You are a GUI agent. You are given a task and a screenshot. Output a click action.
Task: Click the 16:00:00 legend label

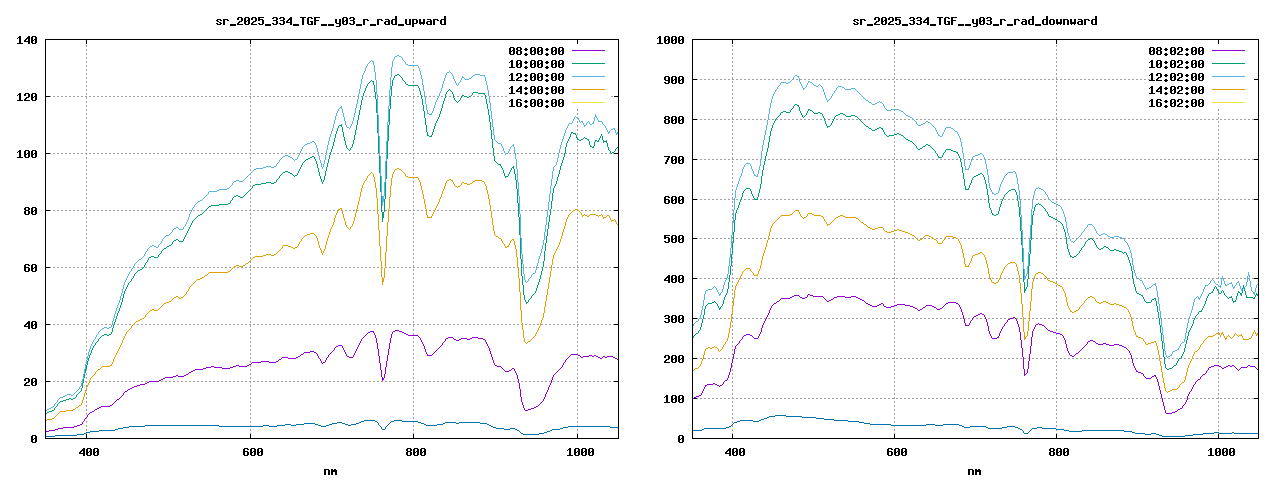point(536,103)
